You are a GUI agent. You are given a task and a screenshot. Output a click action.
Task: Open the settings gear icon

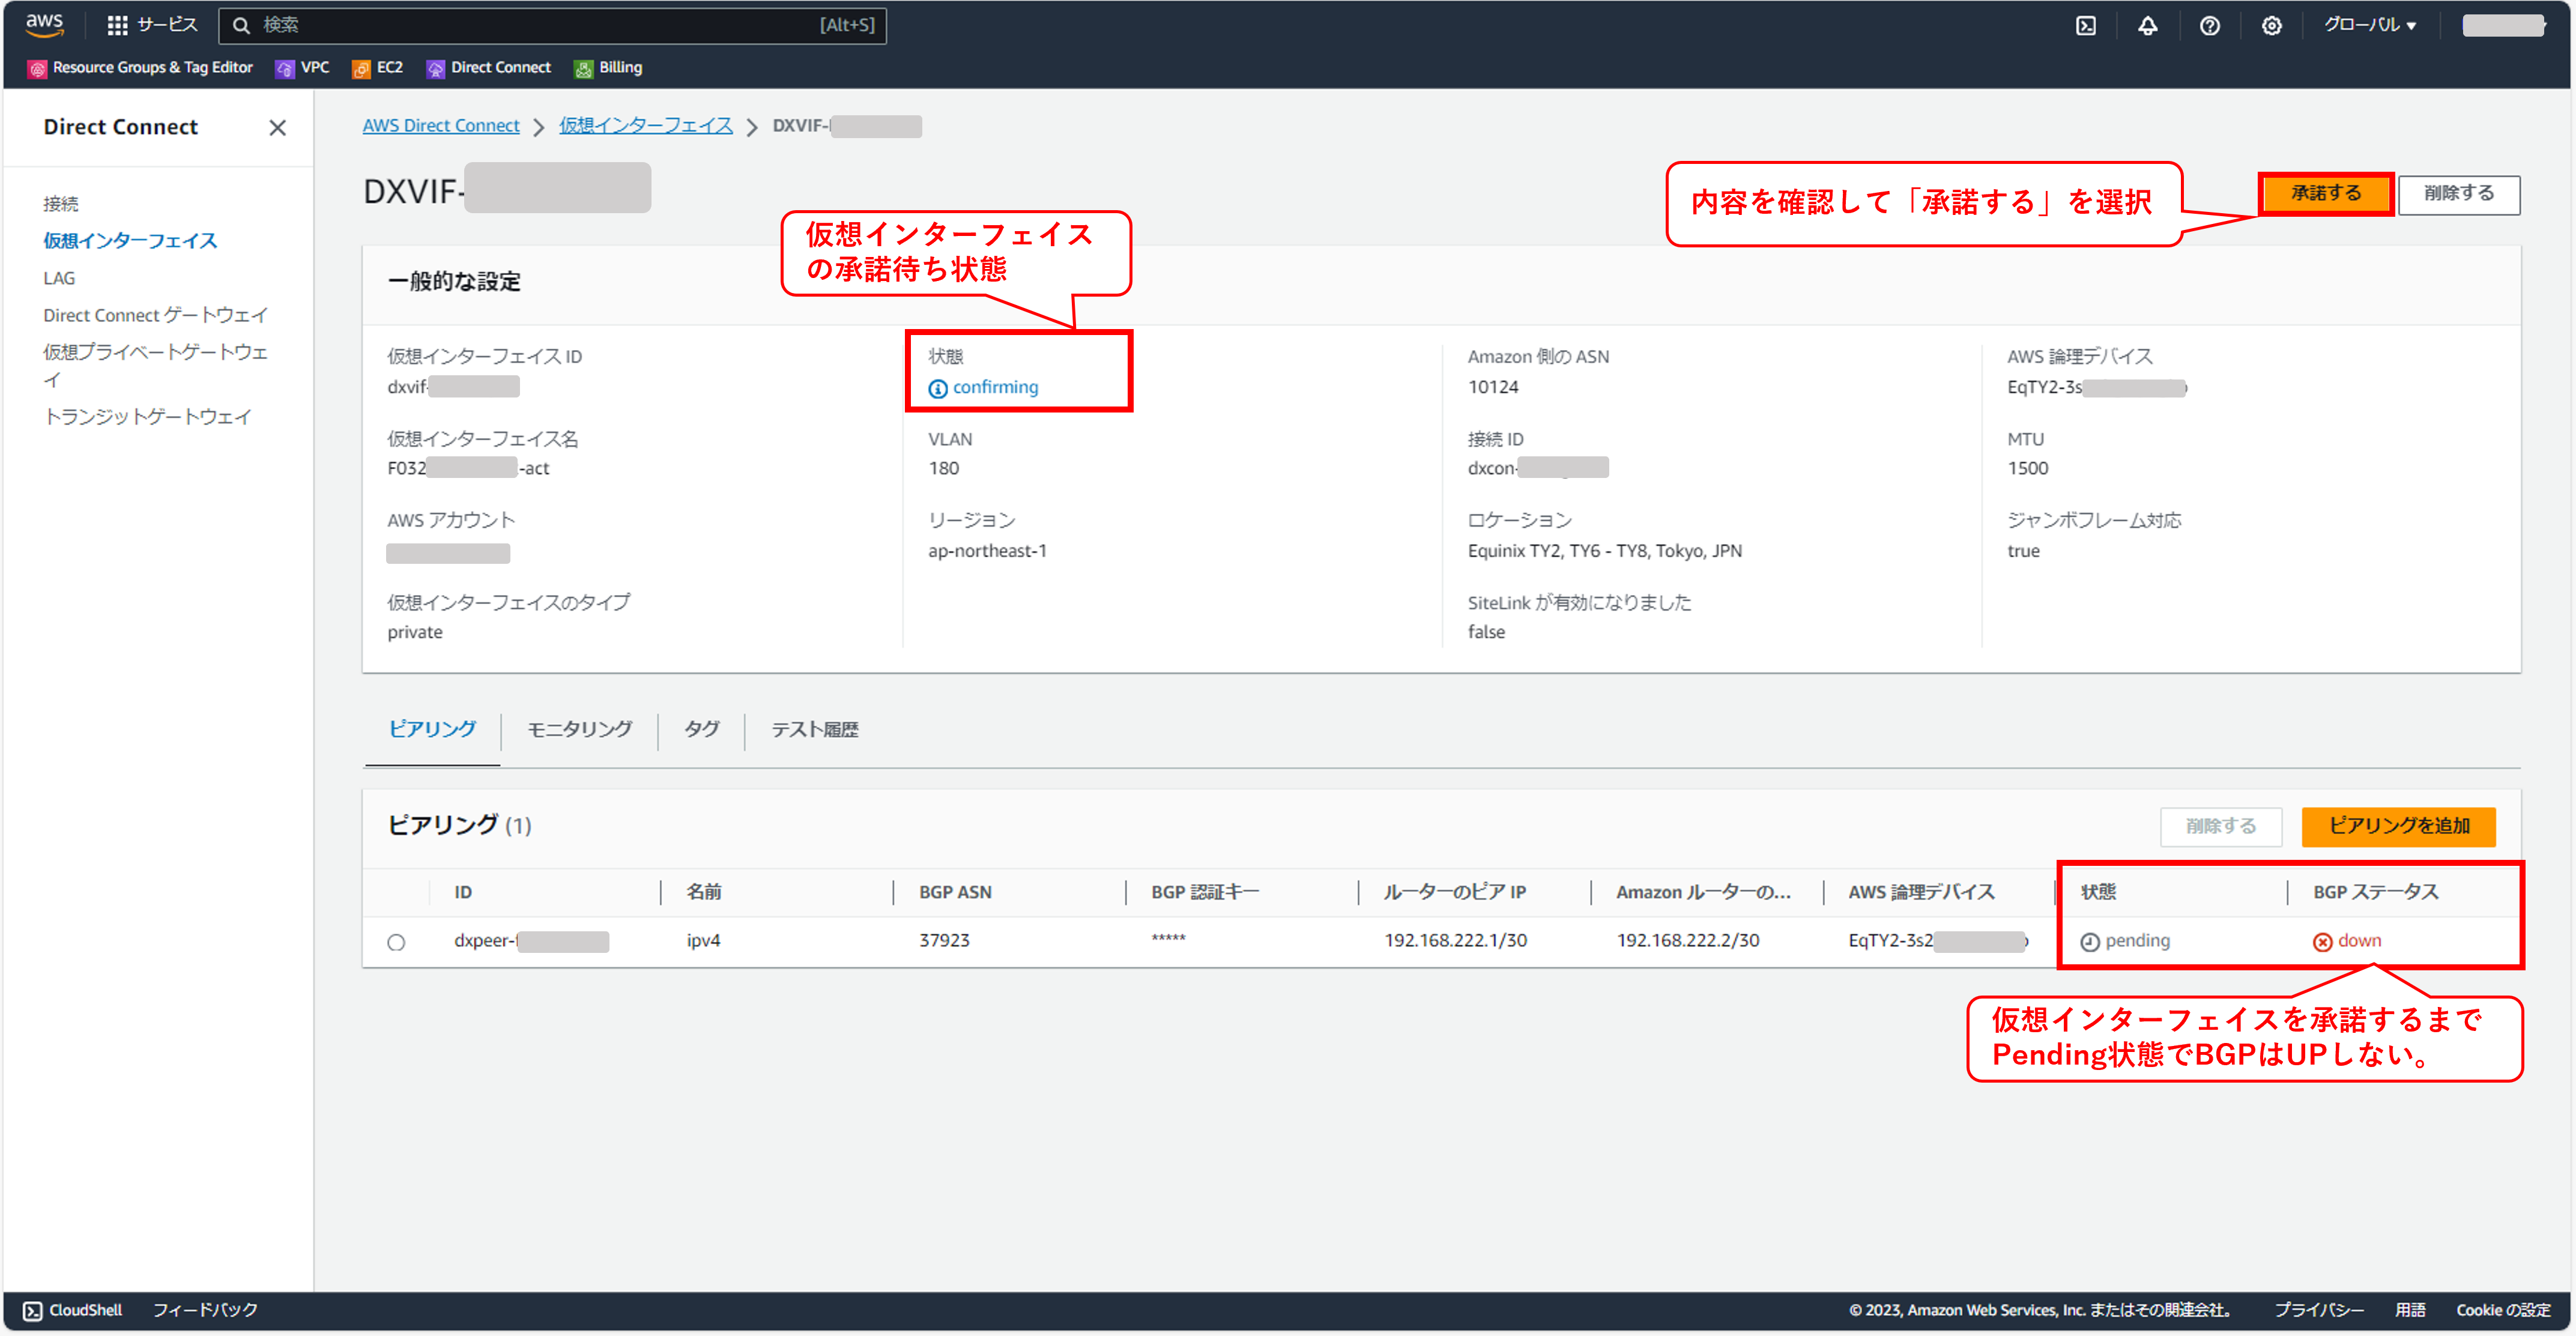coord(2272,25)
